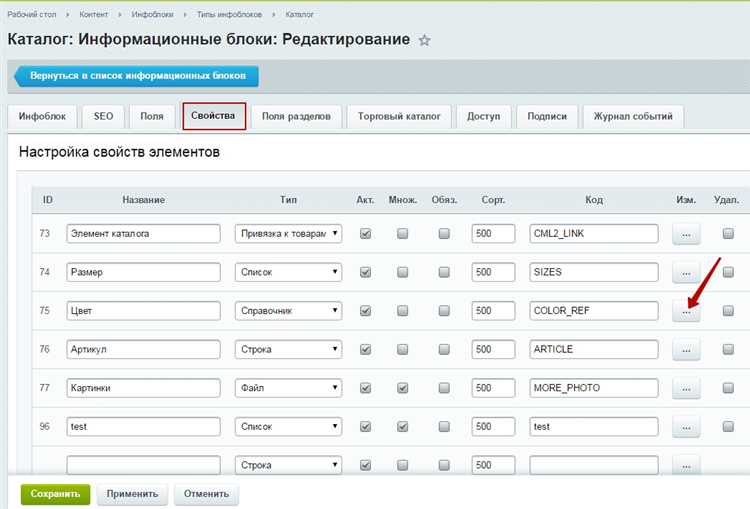The image size is (750, 509).
Task: Go to Контент breadcrumb
Action: coord(94,15)
